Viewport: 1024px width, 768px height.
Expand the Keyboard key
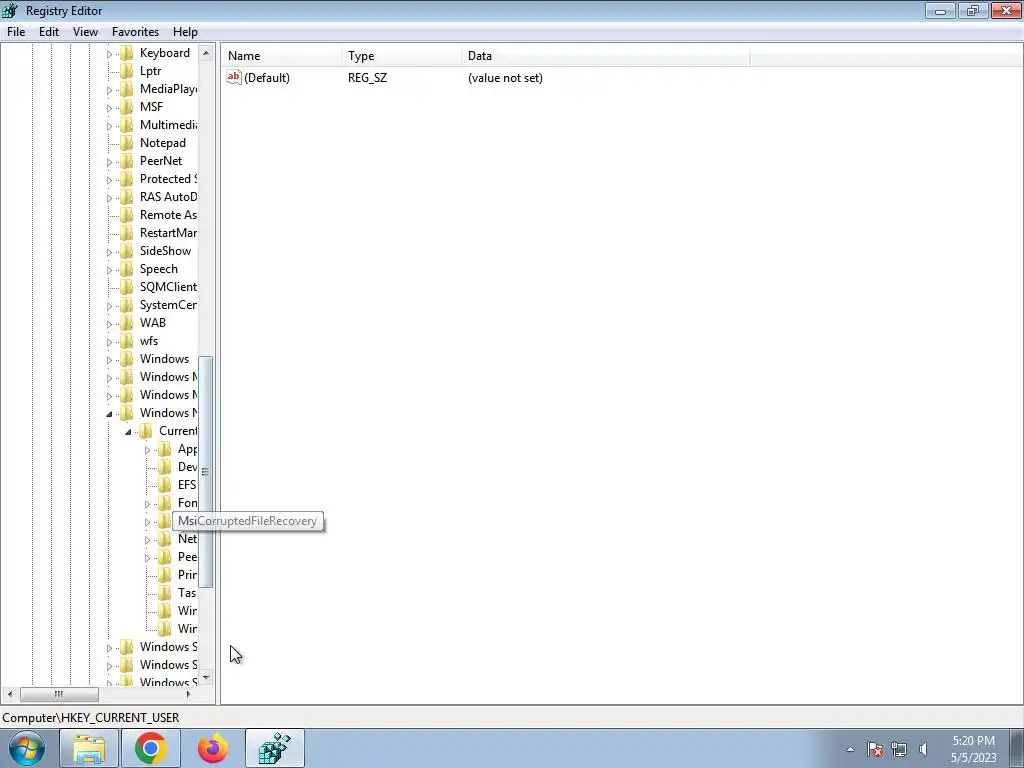(x=109, y=54)
